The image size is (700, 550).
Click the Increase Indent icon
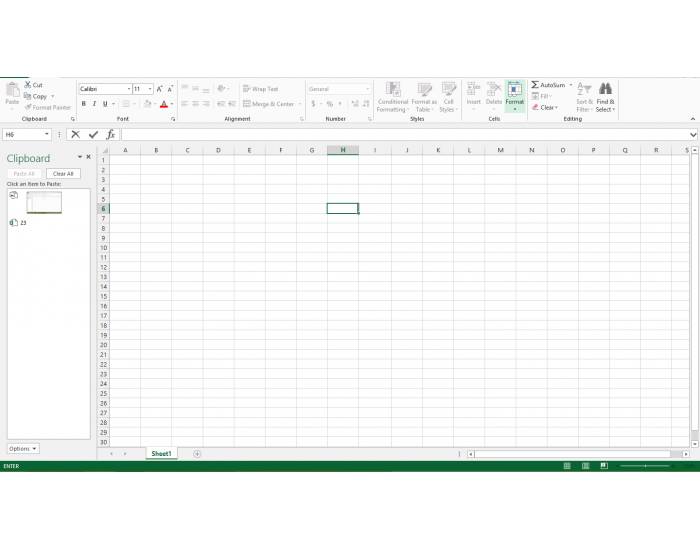coord(232,104)
